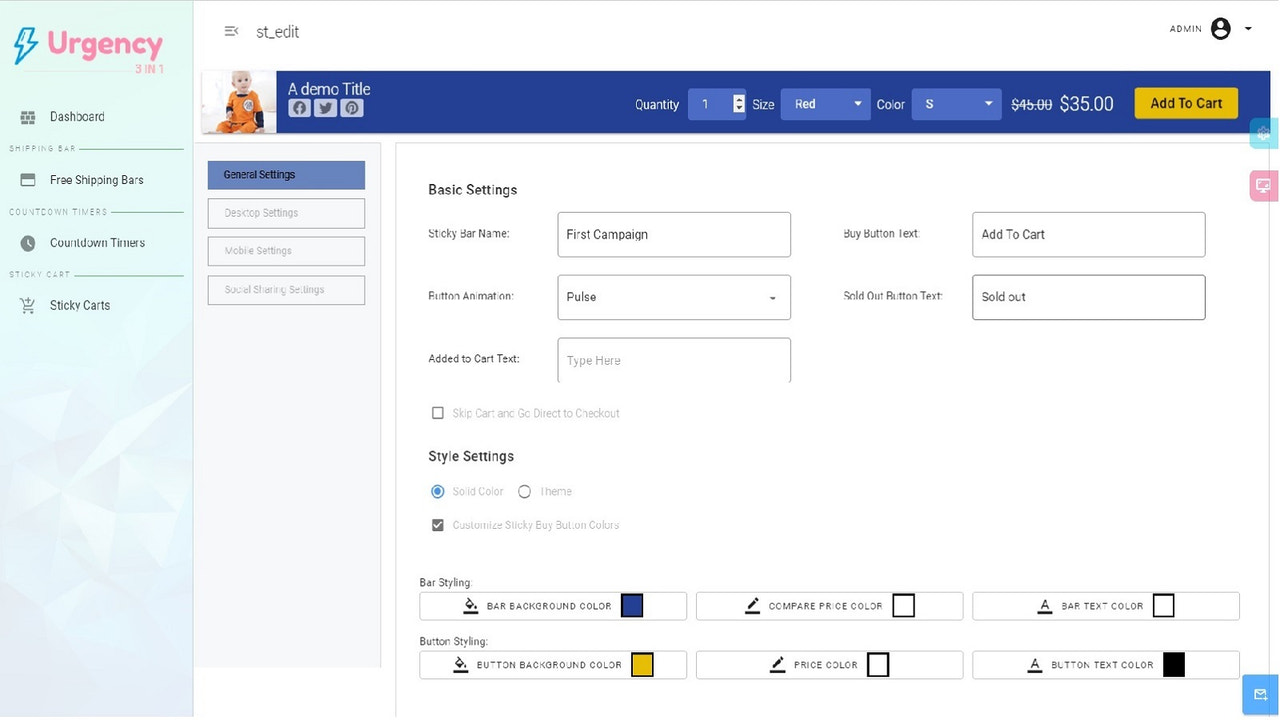The image size is (1280, 720).
Task: Select the Solid Color radio option
Action: tap(437, 491)
